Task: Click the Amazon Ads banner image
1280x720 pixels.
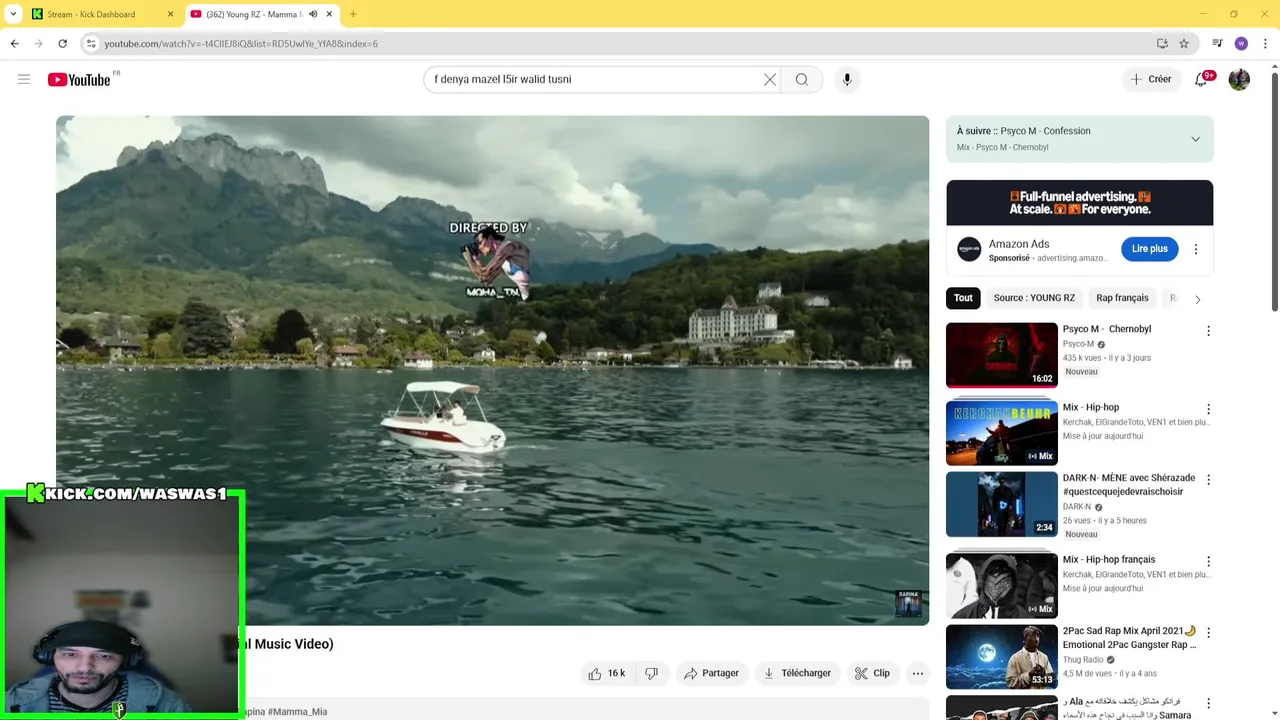Action: 1079,203
